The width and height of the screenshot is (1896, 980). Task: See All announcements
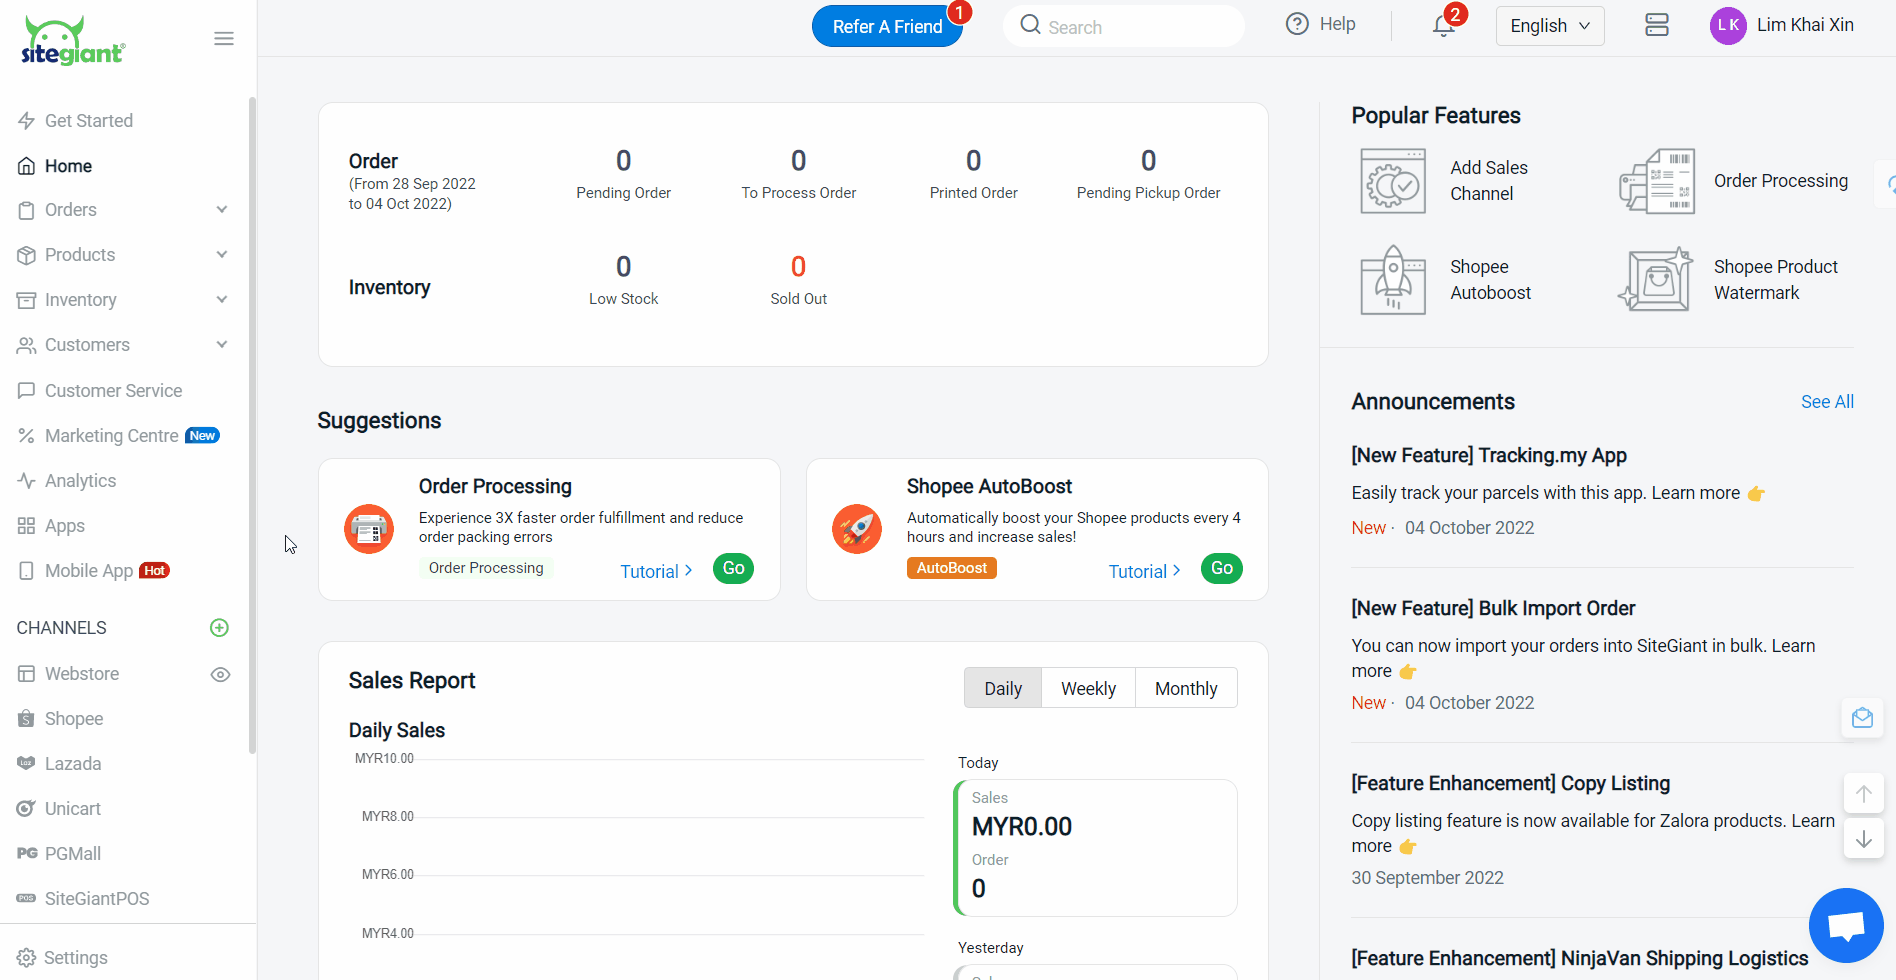pyautogui.click(x=1827, y=402)
